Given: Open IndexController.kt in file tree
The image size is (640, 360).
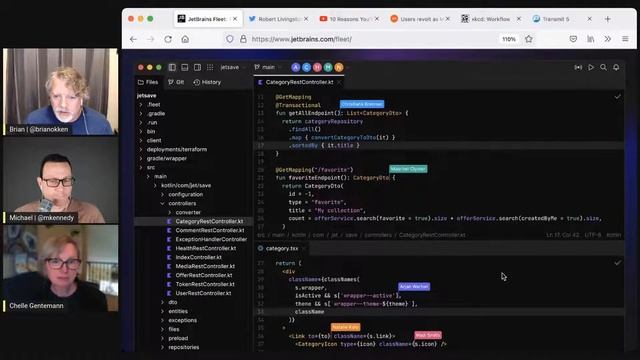Looking at the screenshot, I should 198,257.
